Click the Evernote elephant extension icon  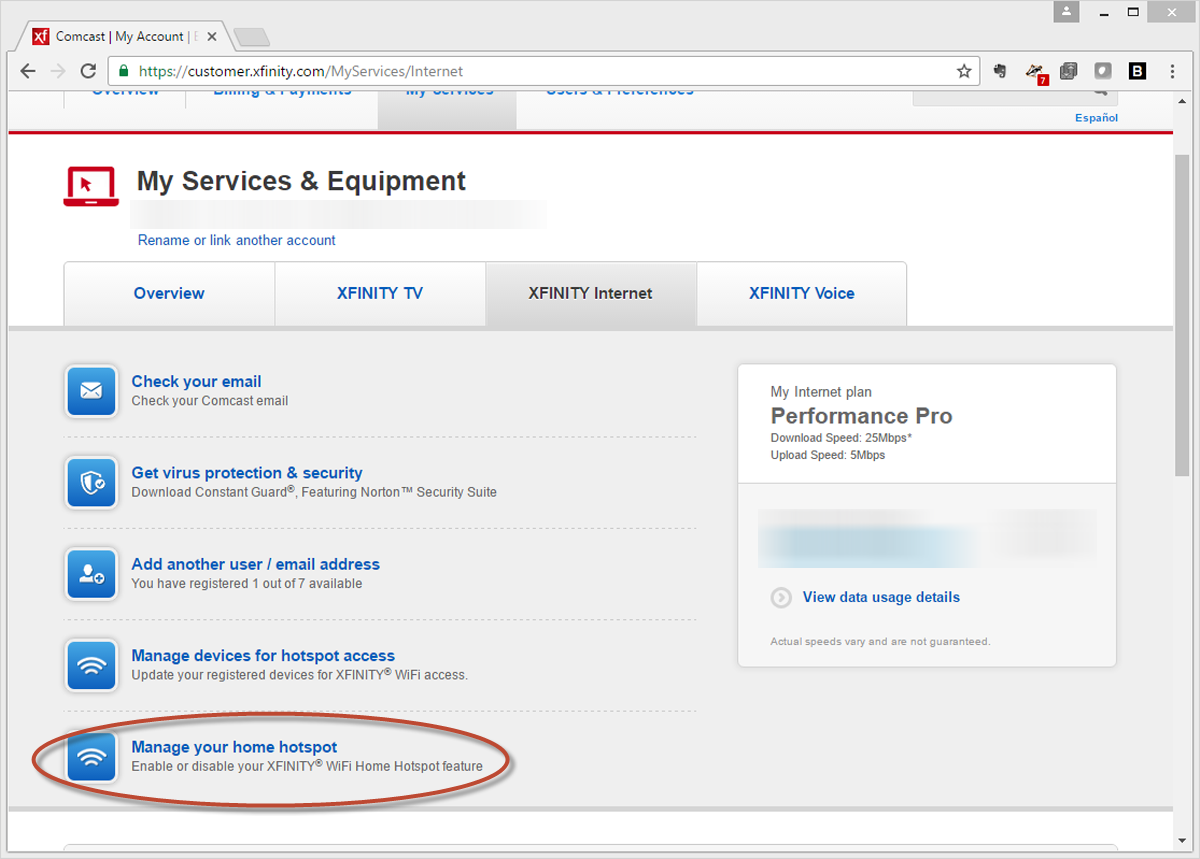pyautogui.click(x=1000, y=71)
